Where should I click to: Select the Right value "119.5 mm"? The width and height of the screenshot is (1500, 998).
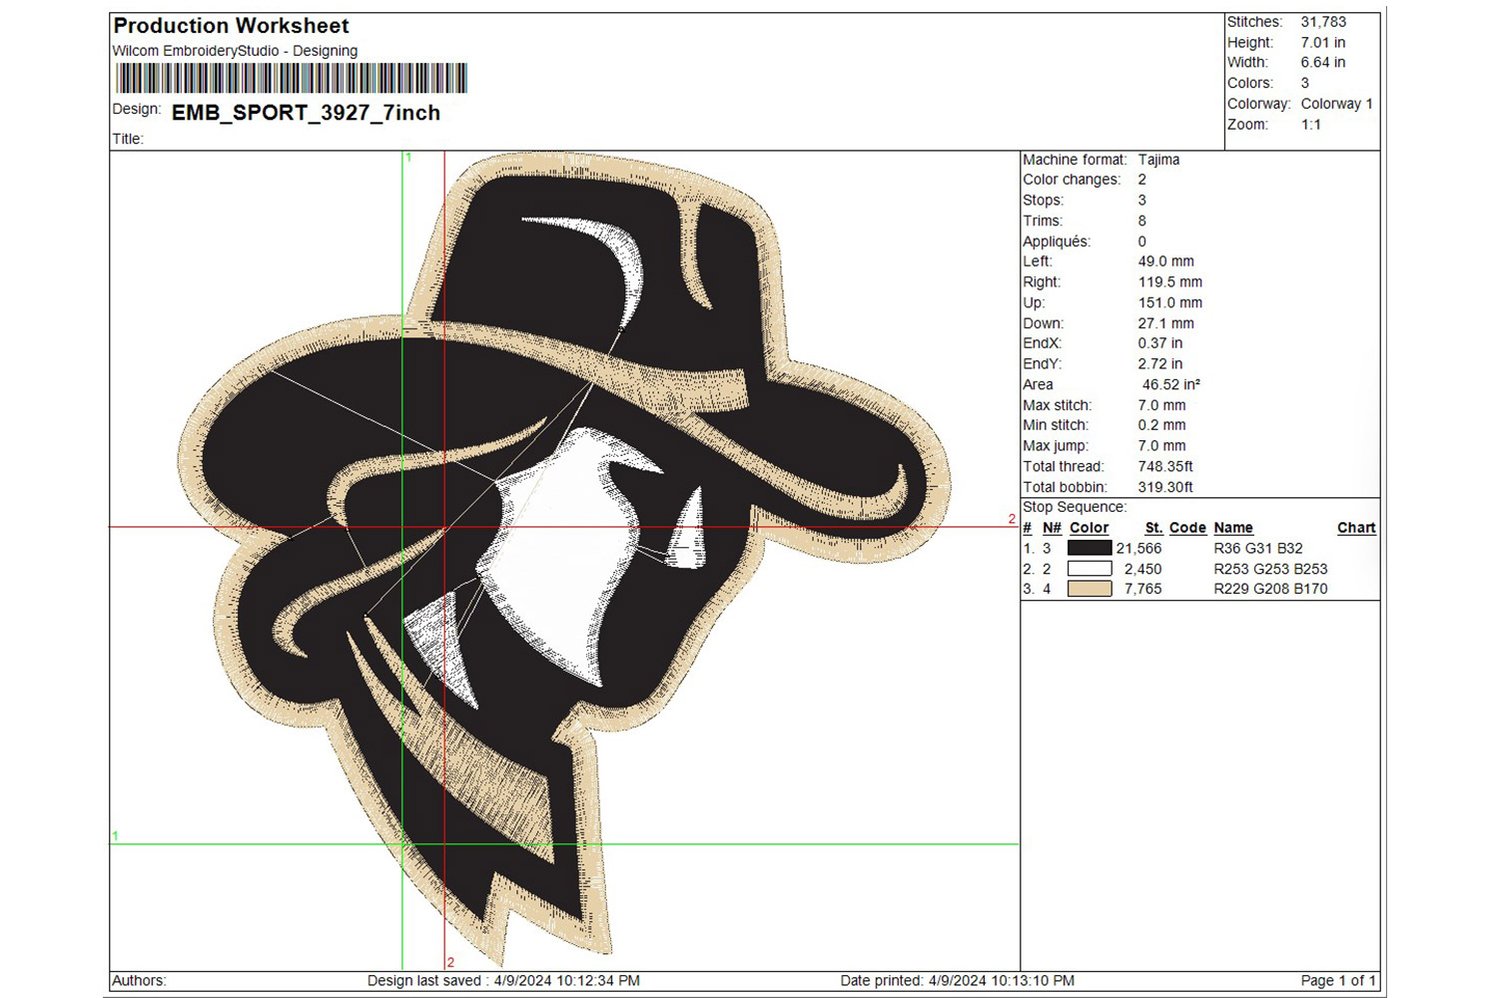coord(1170,282)
